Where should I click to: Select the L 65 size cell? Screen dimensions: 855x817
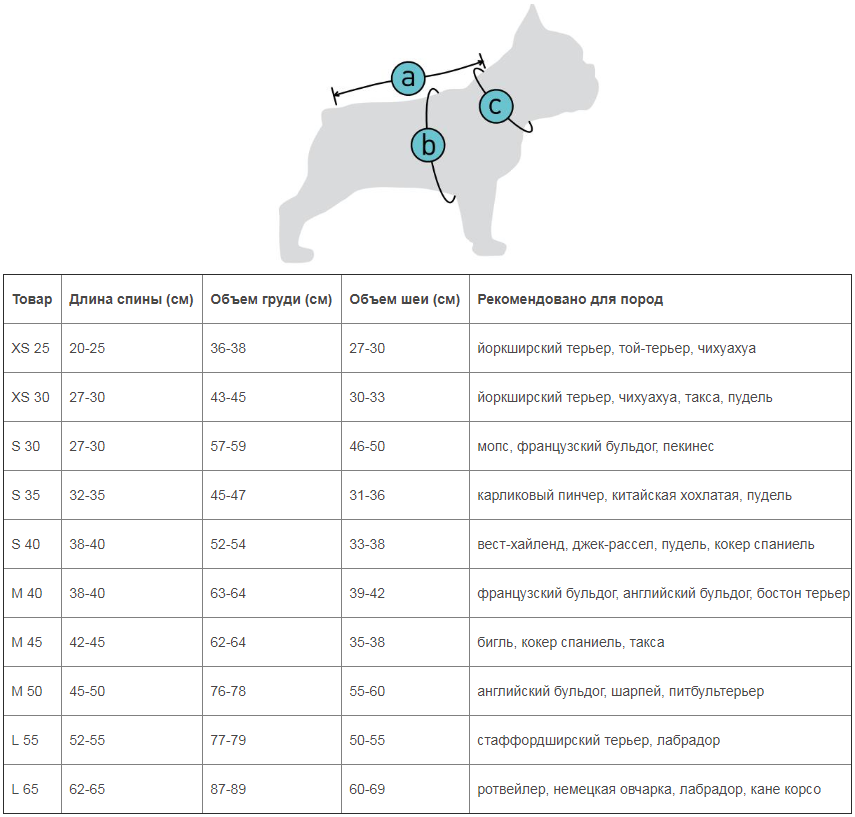click(26, 790)
